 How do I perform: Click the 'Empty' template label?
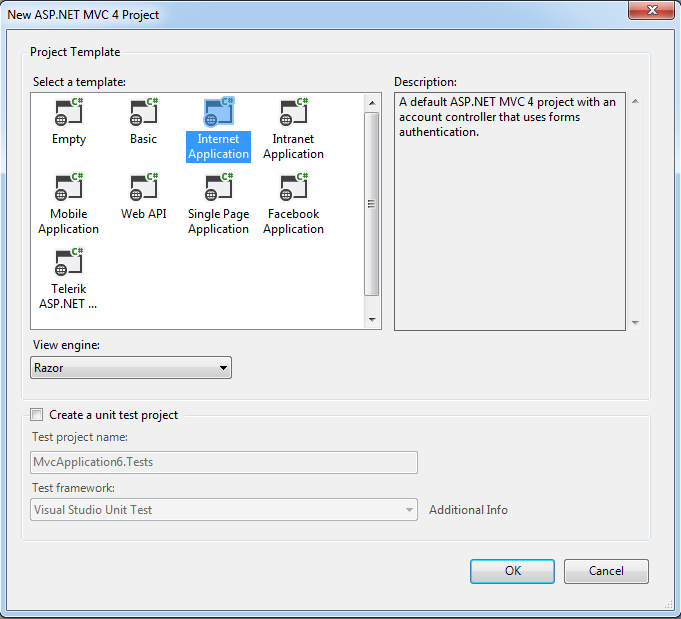(69, 139)
